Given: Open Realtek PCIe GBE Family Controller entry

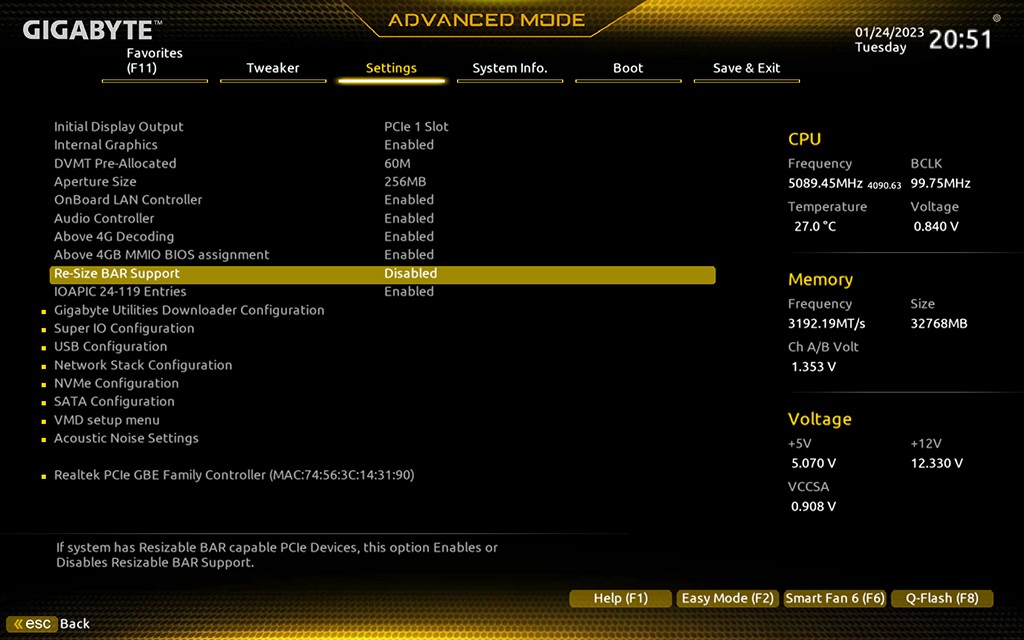Looking at the screenshot, I should 234,475.
